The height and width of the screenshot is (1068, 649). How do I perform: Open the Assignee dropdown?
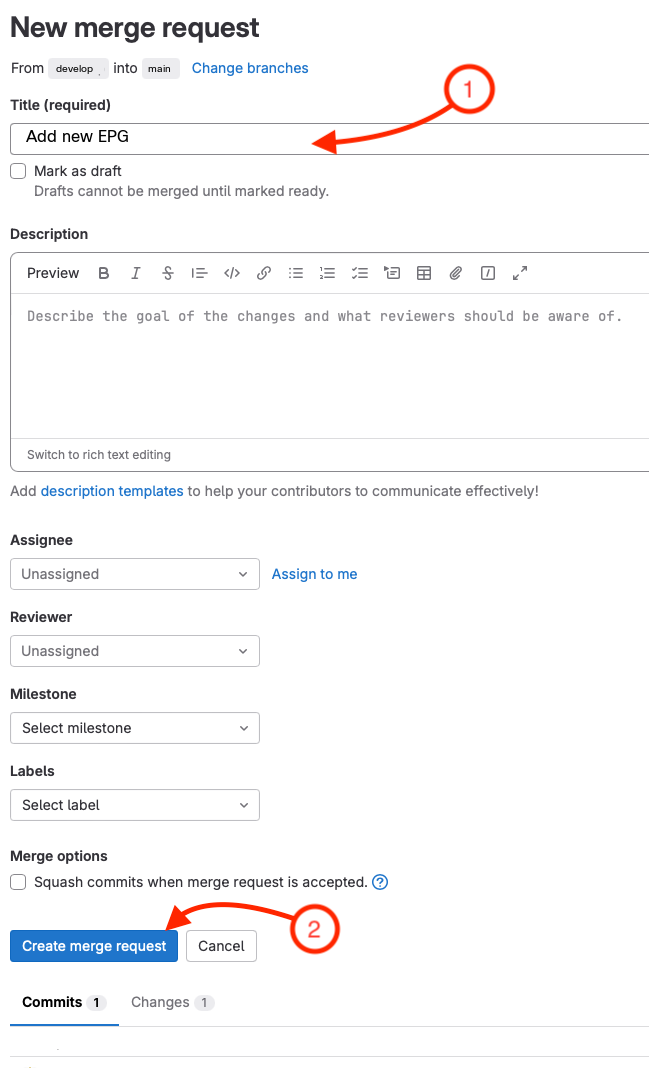(x=134, y=574)
